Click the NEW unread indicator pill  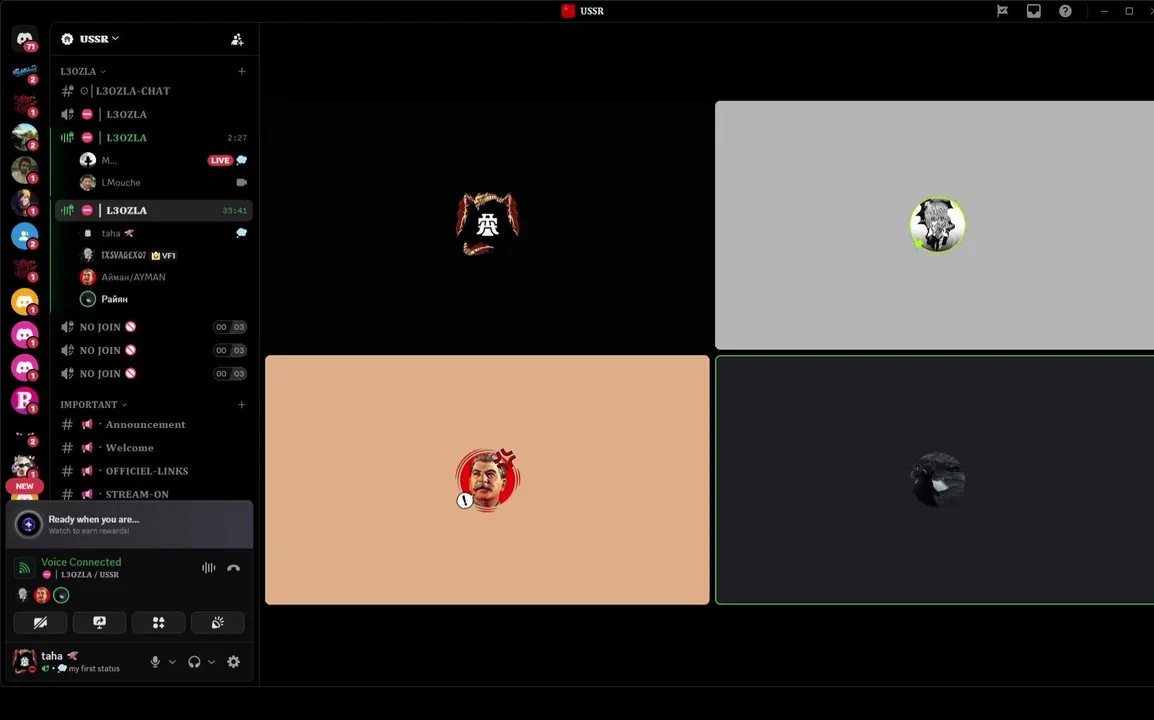24,486
